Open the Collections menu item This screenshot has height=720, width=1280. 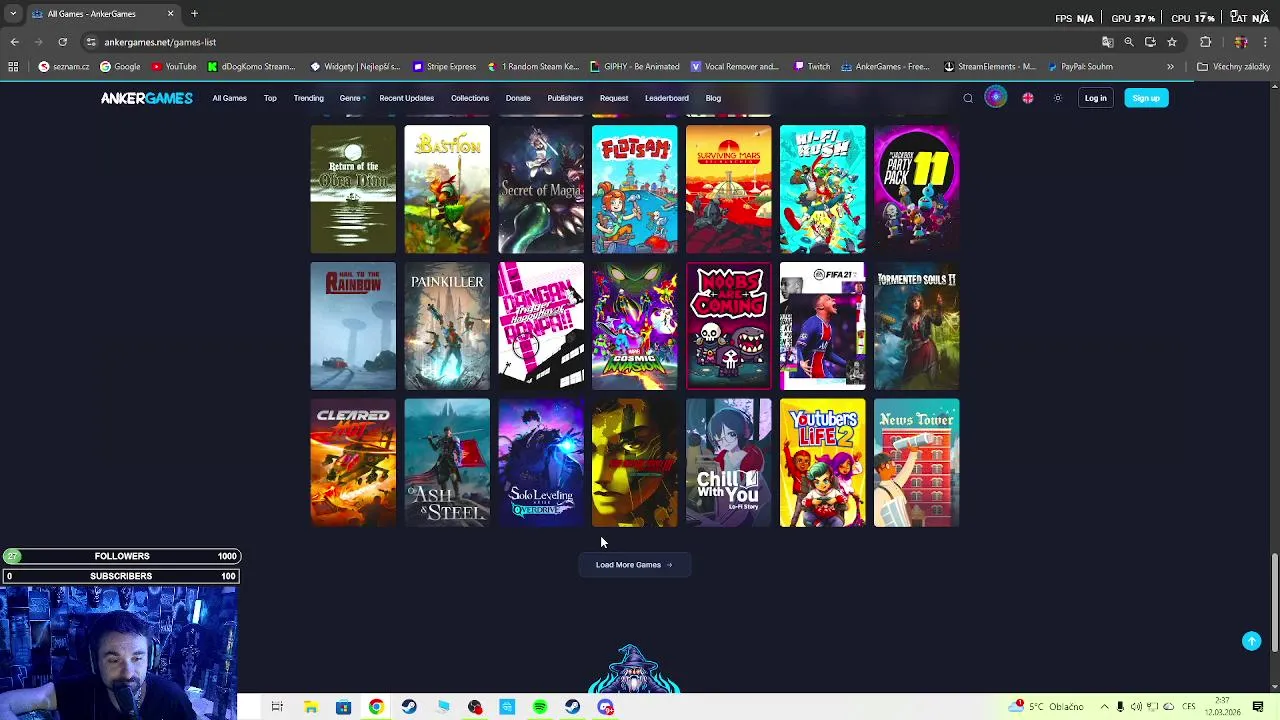click(469, 98)
